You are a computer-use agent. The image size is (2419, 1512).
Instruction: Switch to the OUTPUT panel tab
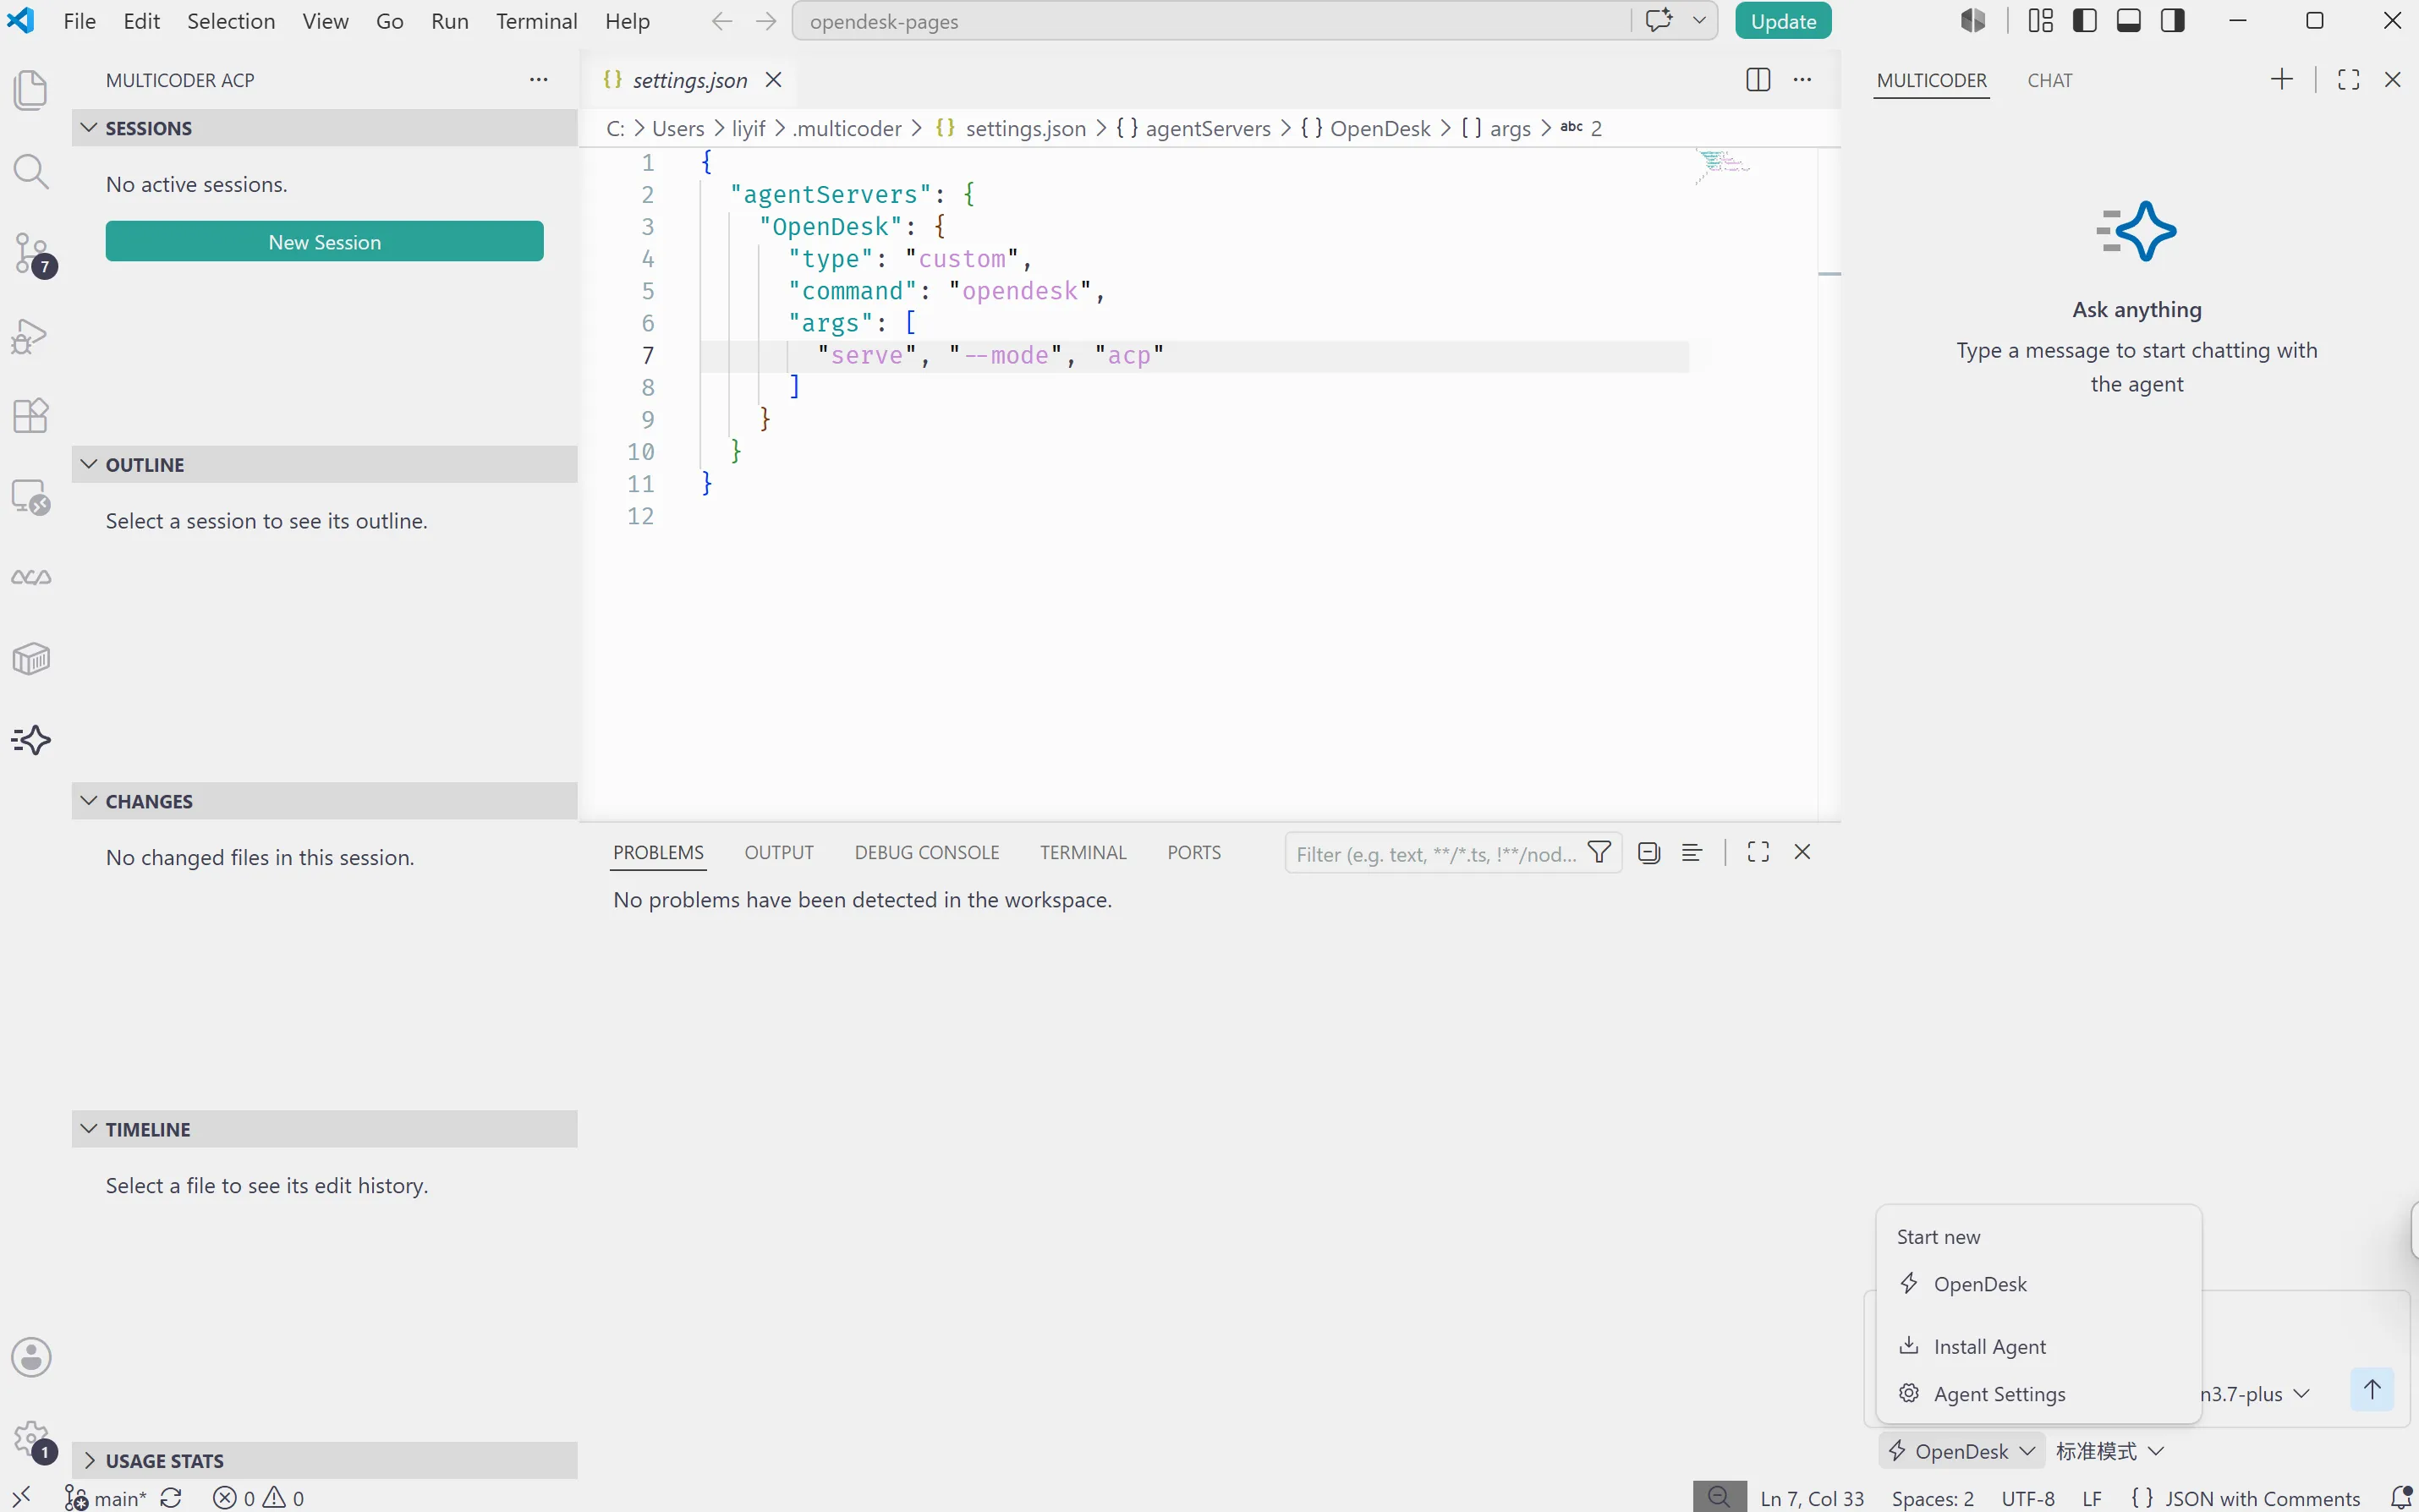[x=779, y=853]
